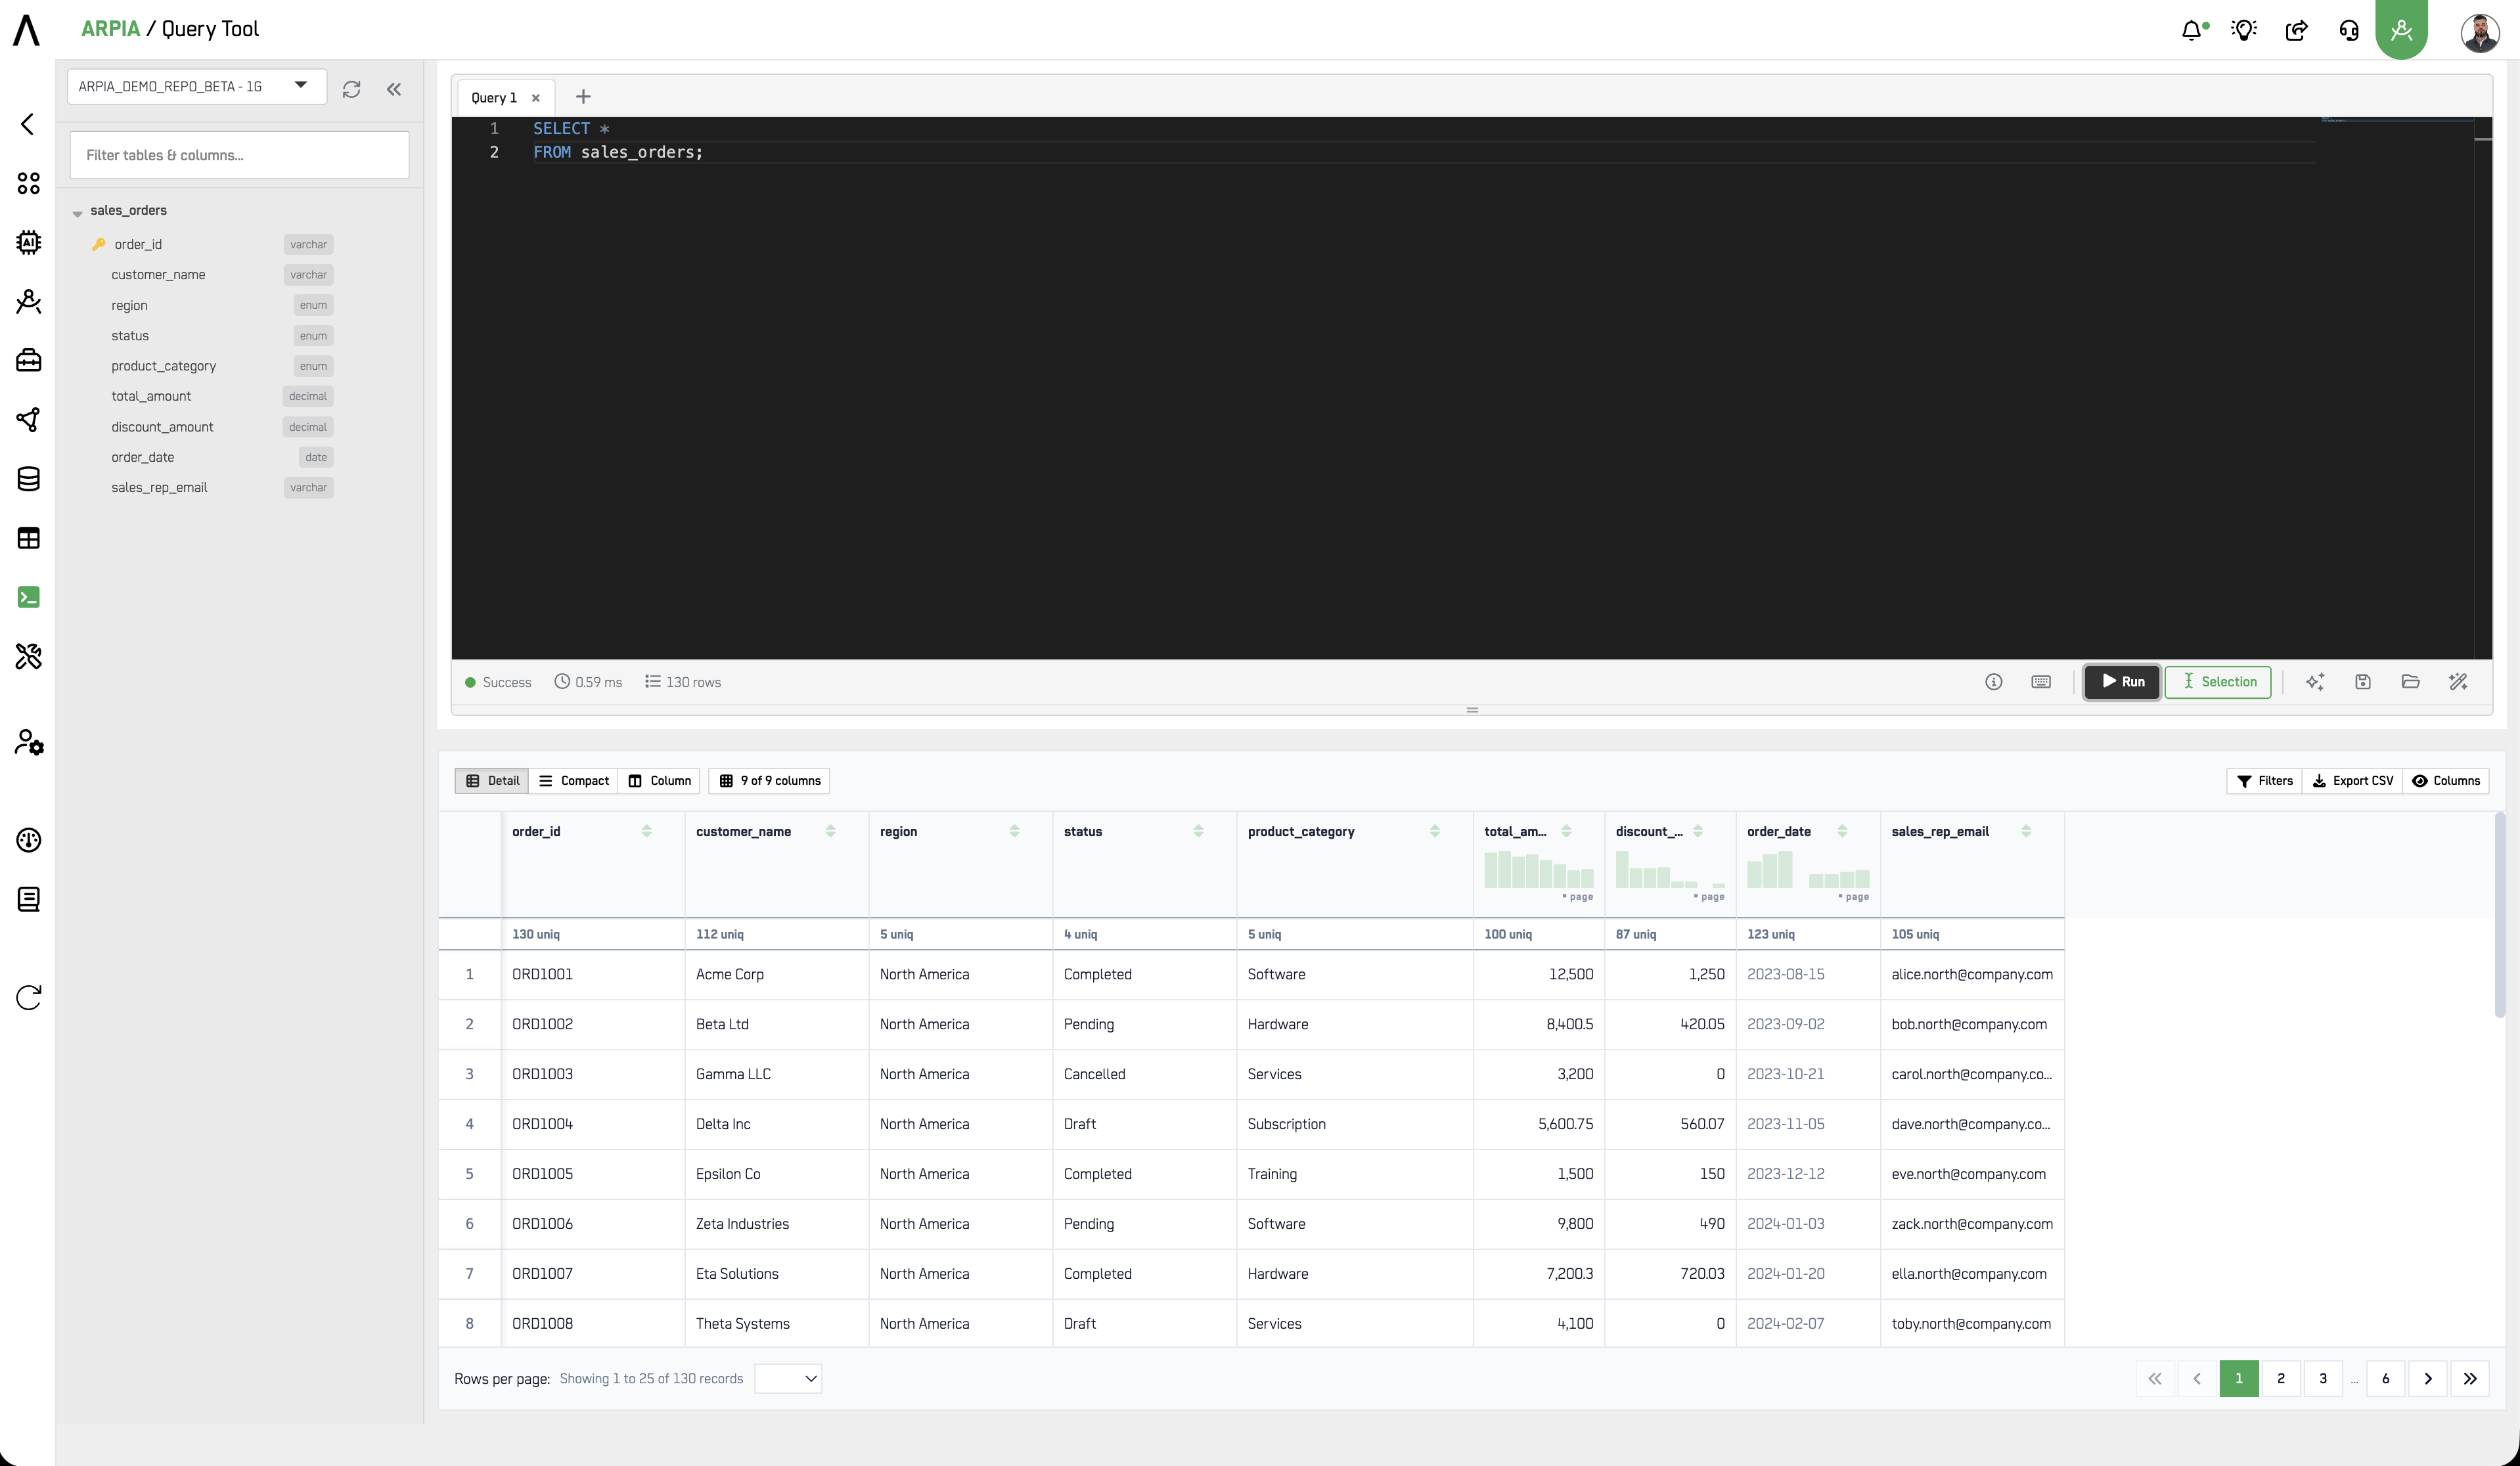Image resolution: width=2520 pixels, height=1466 pixels.
Task: Select the Query 1 tab
Action: [x=494, y=98]
